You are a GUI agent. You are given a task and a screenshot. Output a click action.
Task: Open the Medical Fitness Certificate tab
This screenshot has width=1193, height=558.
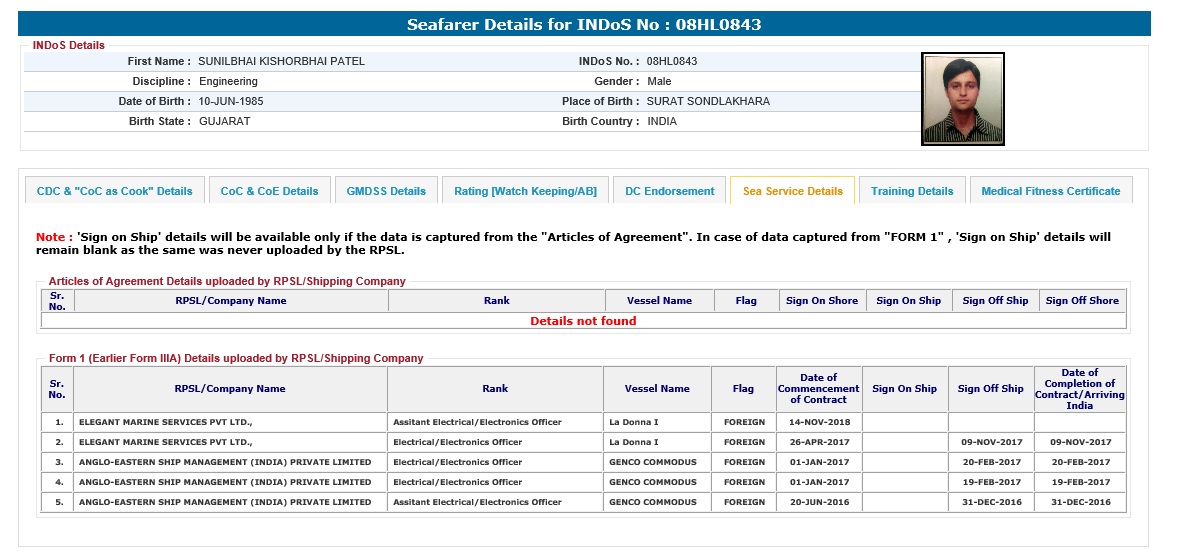pos(1050,191)
